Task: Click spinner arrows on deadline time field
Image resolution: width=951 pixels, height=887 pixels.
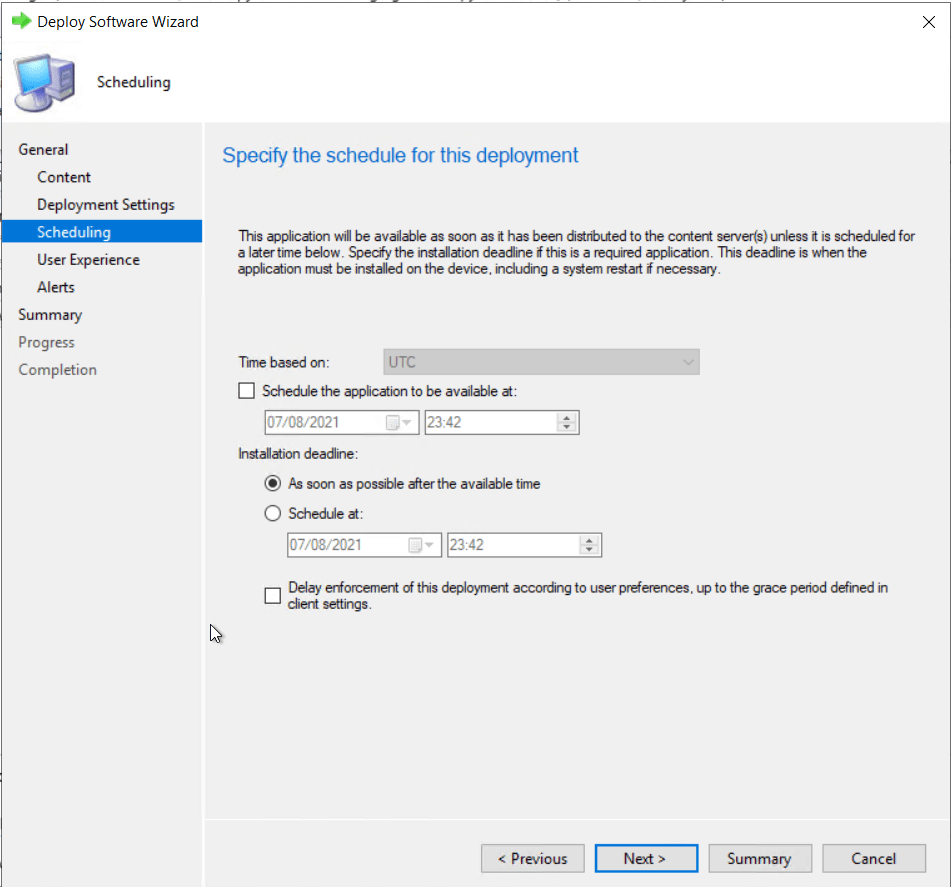Action: point(589,546)
